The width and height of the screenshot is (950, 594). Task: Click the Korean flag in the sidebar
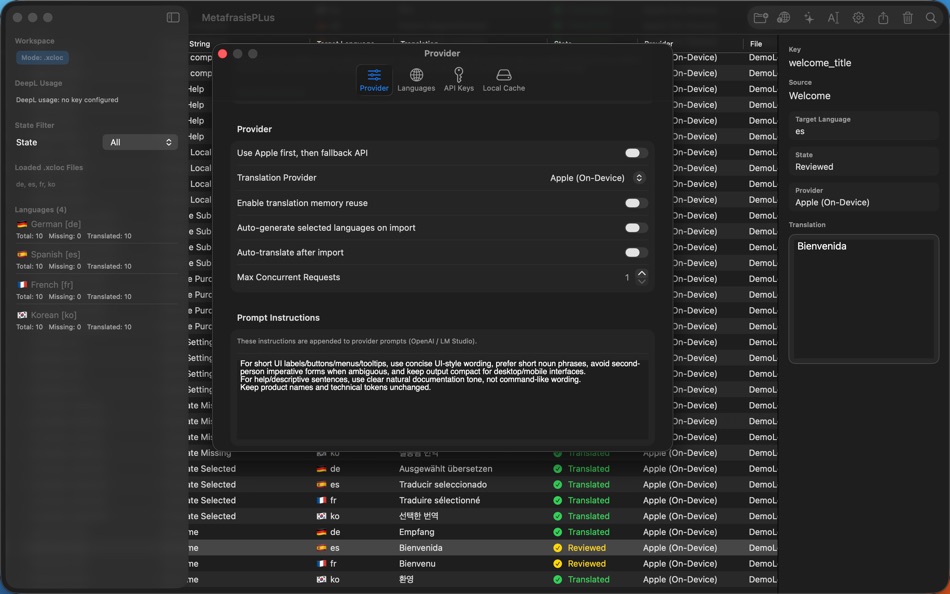pyautogui.click(x=22, y=315)
